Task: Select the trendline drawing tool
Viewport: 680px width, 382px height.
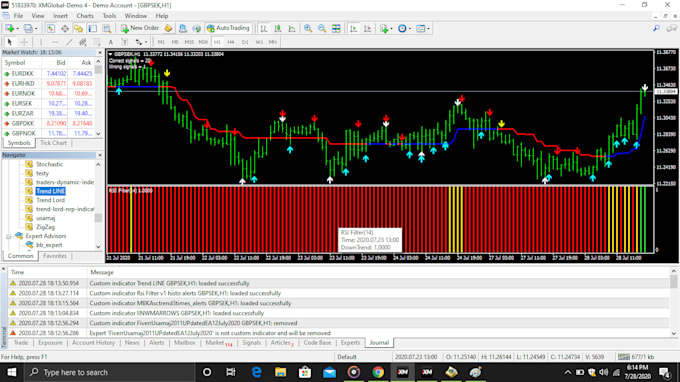Action: click(x=69, y=42)
